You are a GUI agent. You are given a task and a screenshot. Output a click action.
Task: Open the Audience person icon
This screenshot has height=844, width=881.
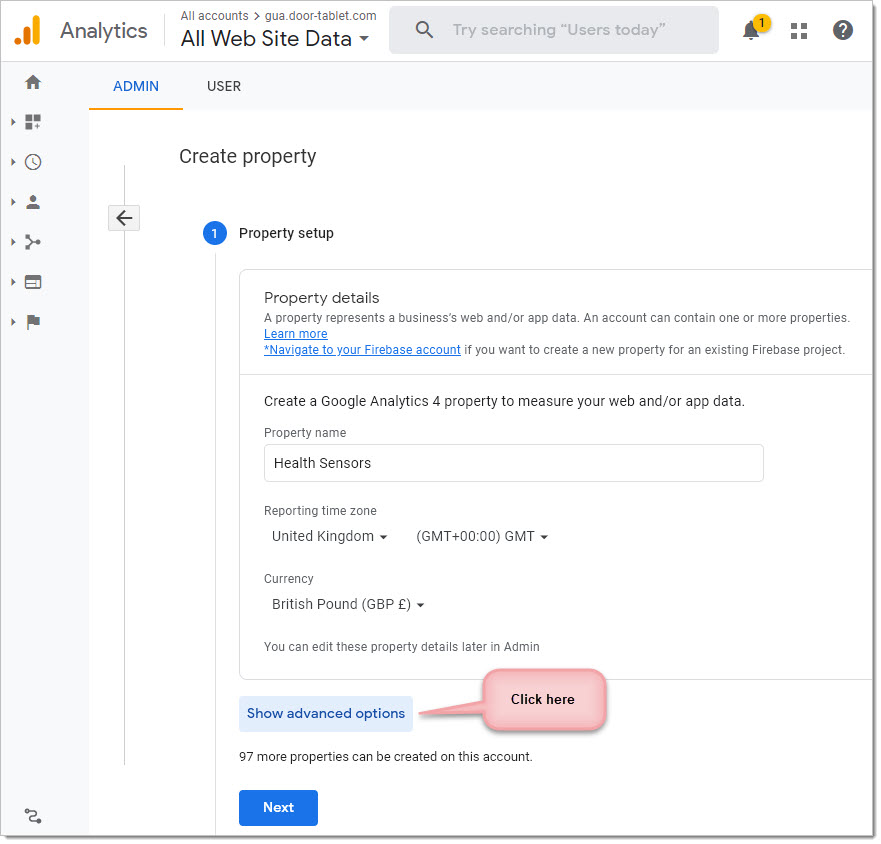point(33,202)
